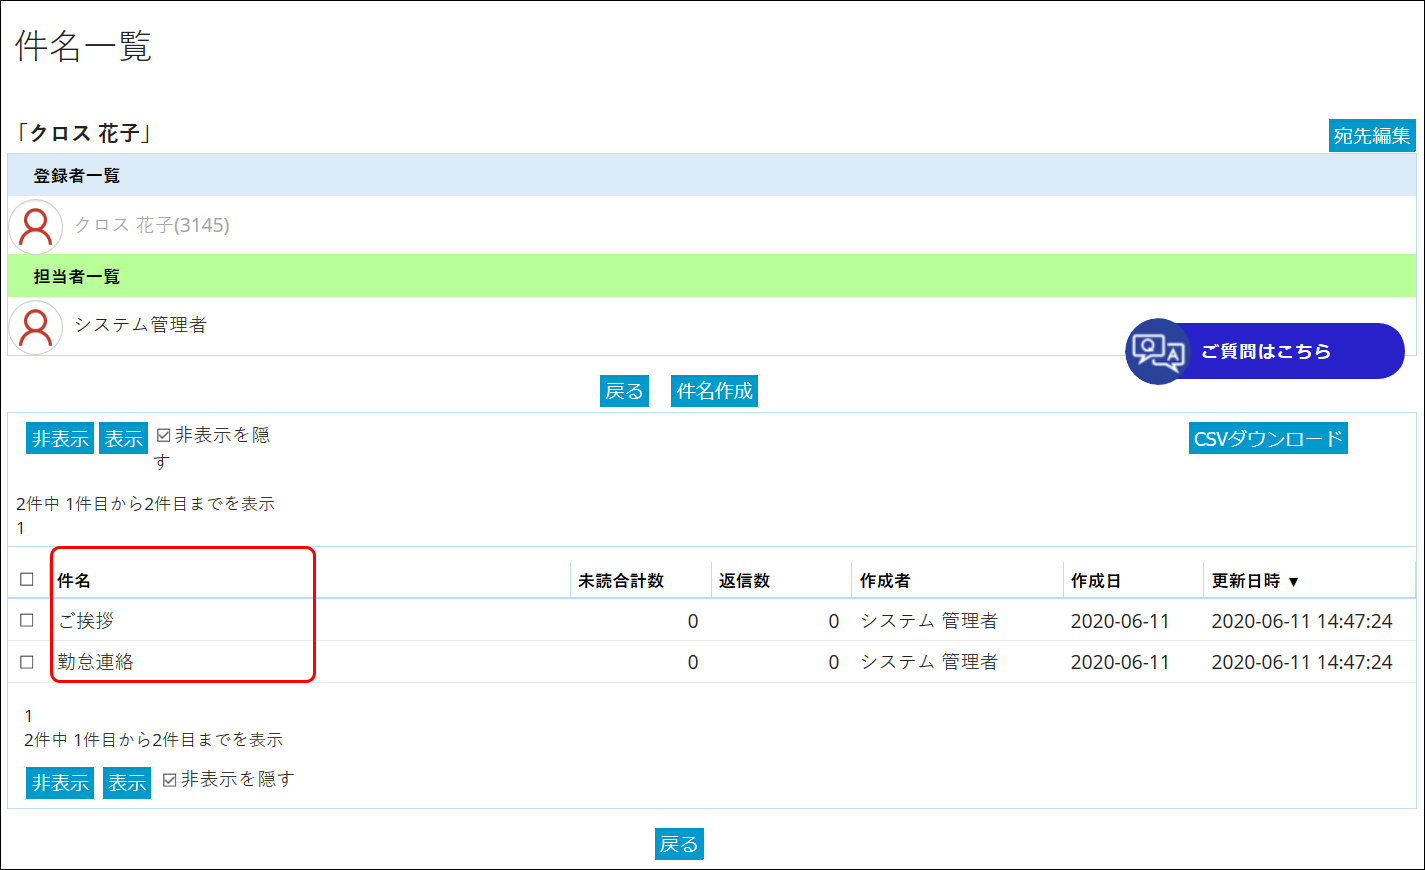Image resolution: width=1425 pixels, height=870 pixels.
Task: Click the avatar icon beside クロス 花子(3145)
Action: [36, 226]
